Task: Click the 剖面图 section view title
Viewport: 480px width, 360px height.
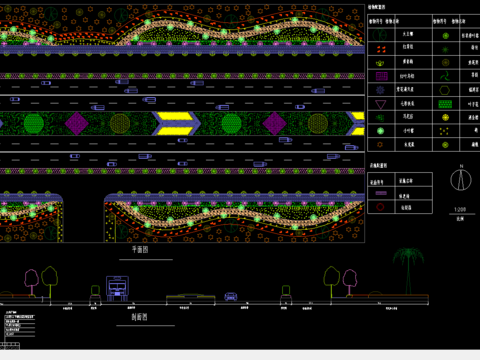Action: point(139,317)
